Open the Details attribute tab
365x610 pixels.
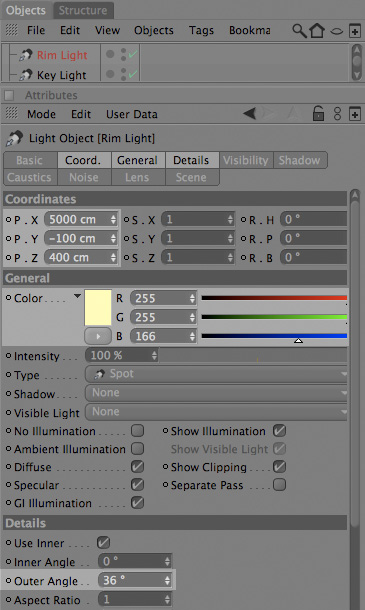tap(191, 160)
